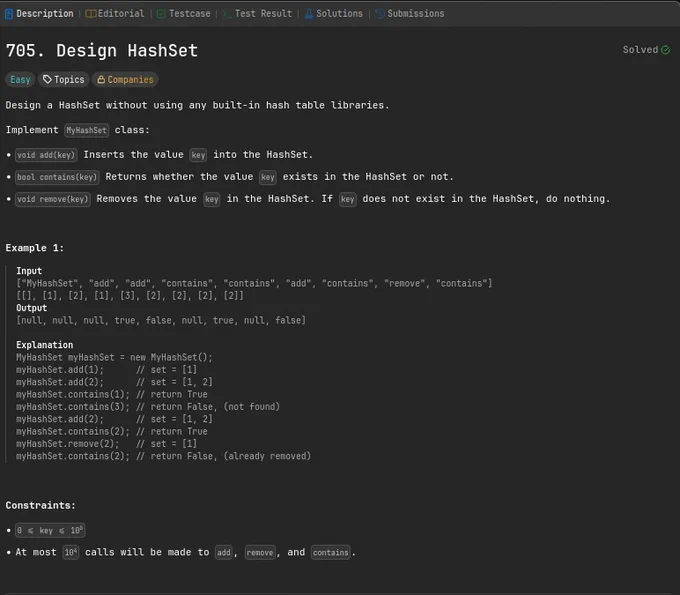Click the Example 1: heading
680x595 pixels.
35,248
